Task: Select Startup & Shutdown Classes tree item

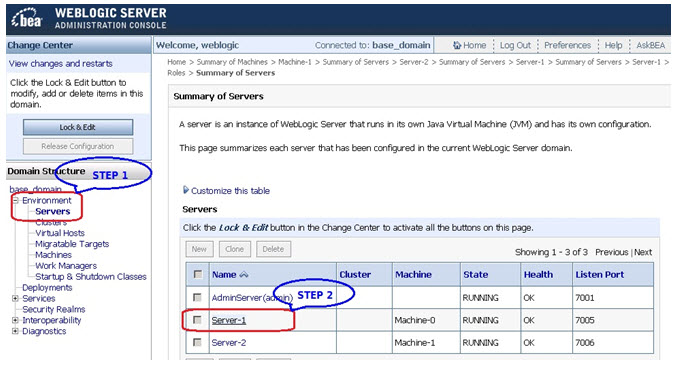Action: click(91, 277)
